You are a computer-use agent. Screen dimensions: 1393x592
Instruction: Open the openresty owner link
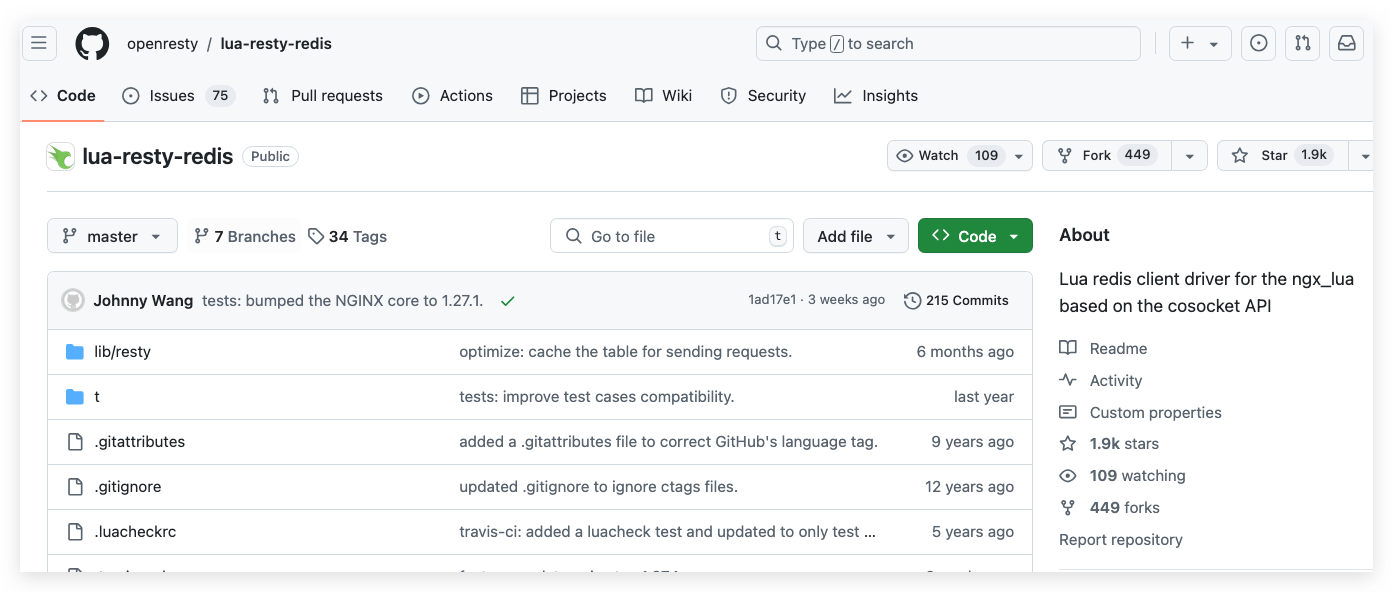(163, 44)
